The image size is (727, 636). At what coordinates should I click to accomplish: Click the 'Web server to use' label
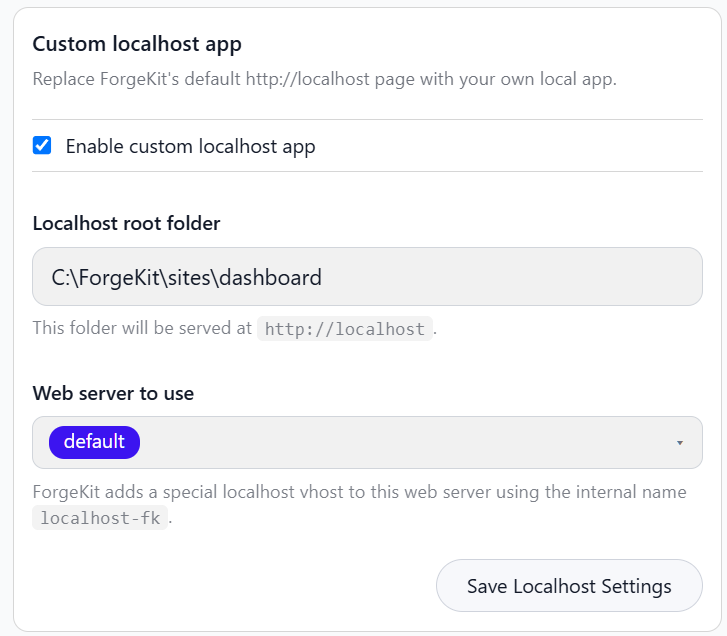coord(113,393)
